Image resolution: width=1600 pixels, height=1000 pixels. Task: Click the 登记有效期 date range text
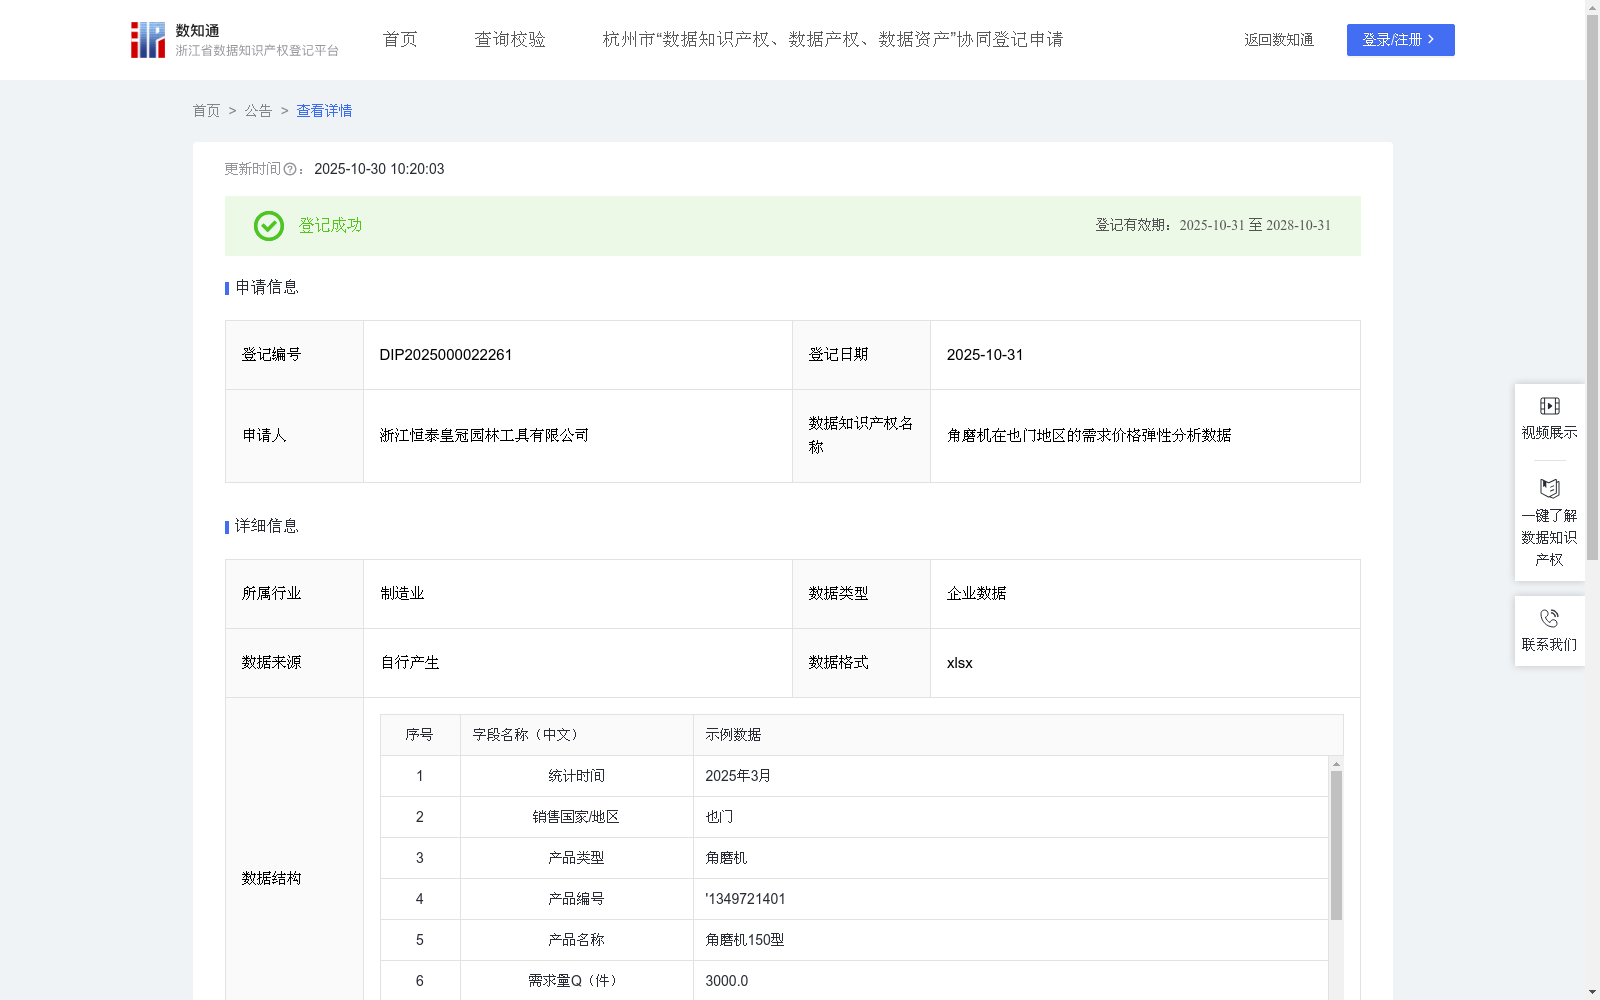tap(1213, 226)
